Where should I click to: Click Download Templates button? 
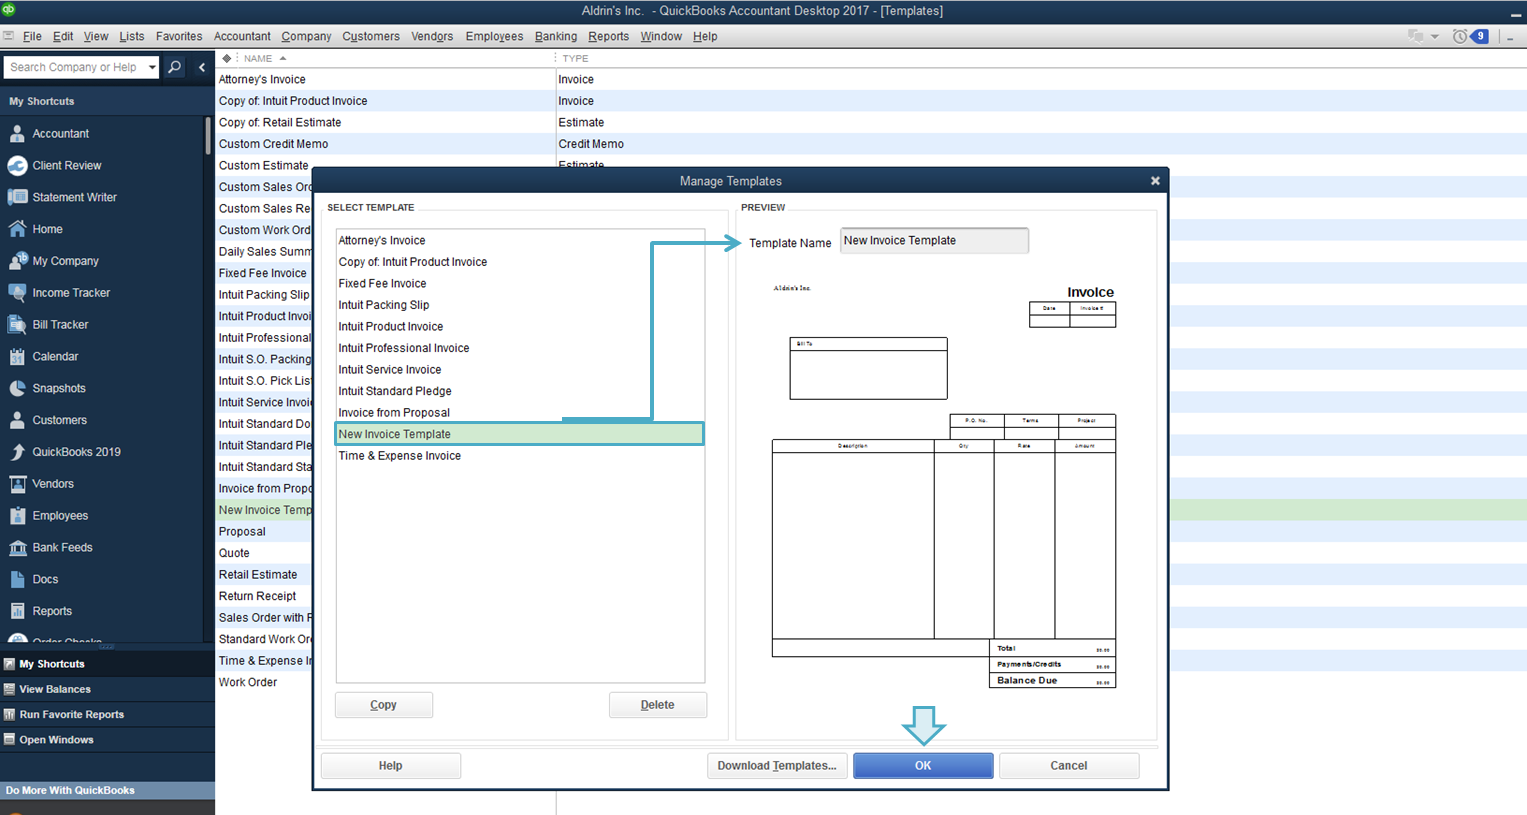tap(777, 766)
